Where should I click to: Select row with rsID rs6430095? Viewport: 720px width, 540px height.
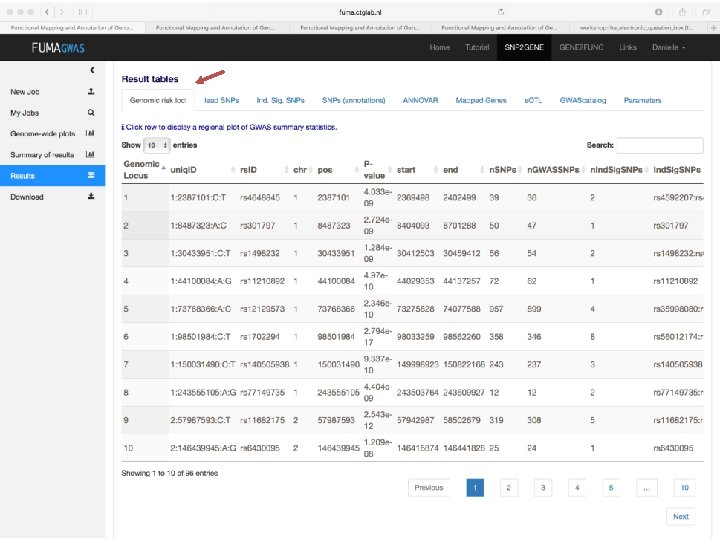(x=412, y=448)
